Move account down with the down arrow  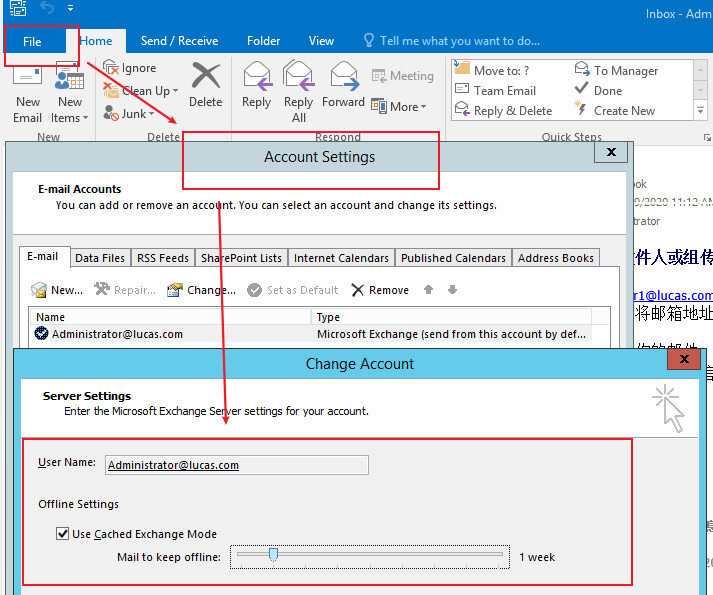pyautogui.click(x=452, y=289)
